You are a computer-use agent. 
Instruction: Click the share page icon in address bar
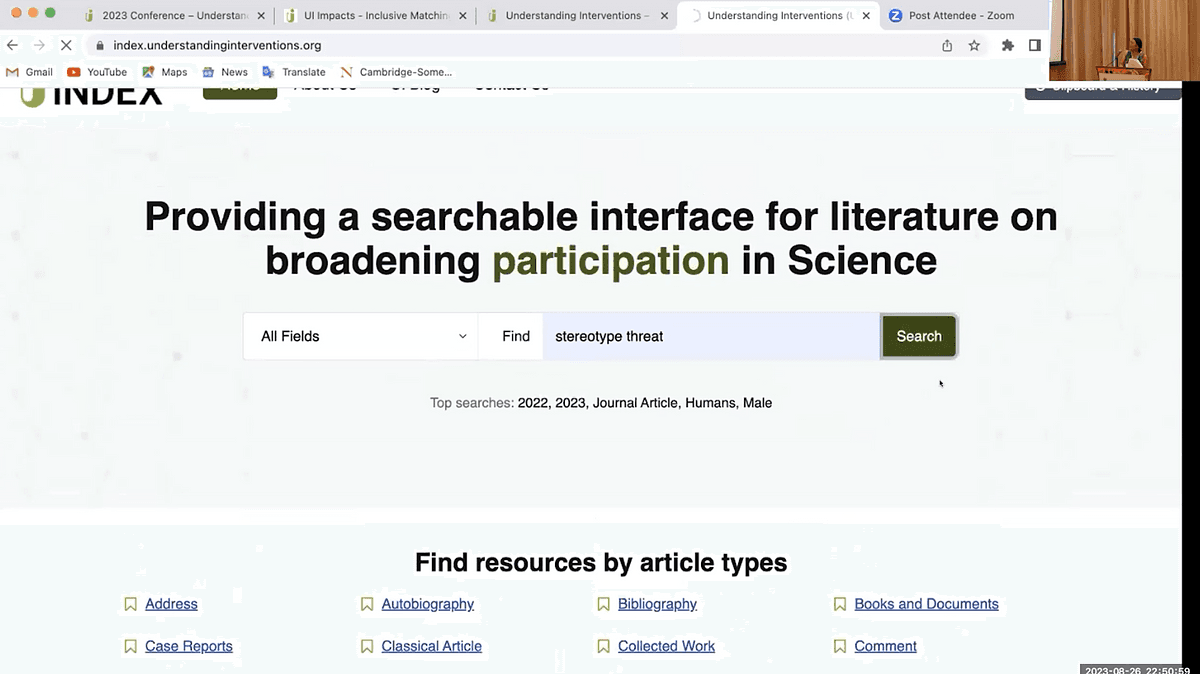[x=947, y=45]
